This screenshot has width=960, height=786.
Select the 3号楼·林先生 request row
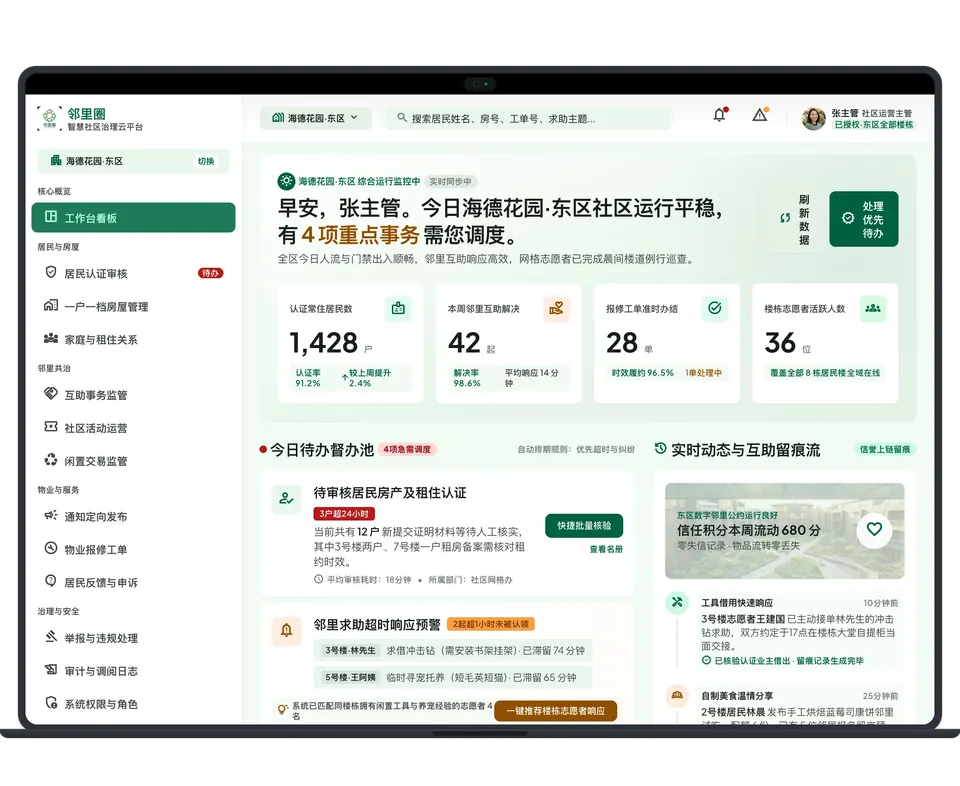click(453, 650)
